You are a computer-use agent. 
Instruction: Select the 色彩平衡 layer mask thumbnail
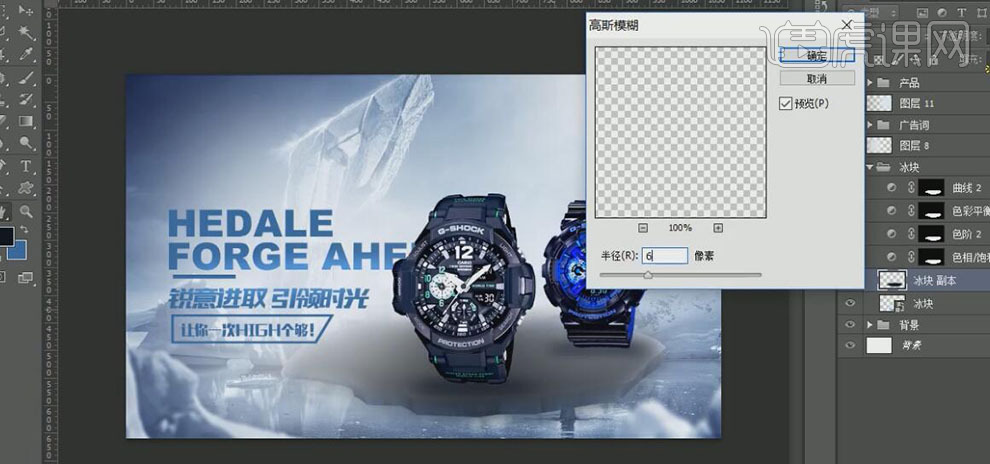point(931,210)
